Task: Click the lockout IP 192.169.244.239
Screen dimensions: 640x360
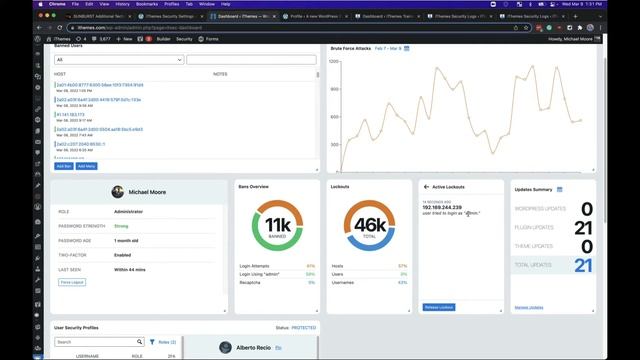Action: coord(442,207)
